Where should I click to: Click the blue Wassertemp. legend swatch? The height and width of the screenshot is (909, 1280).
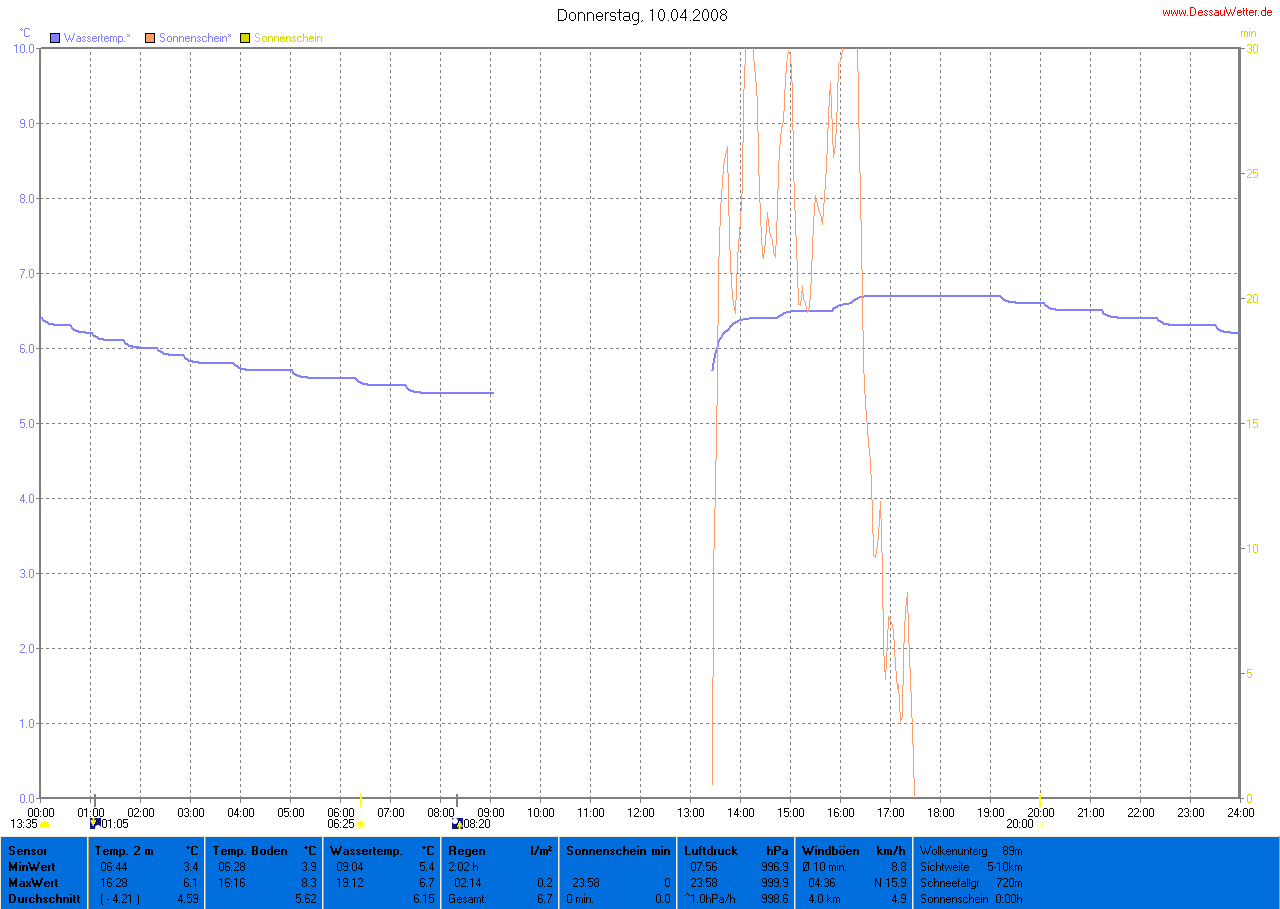pyautogui.click(x=55, y=38)
